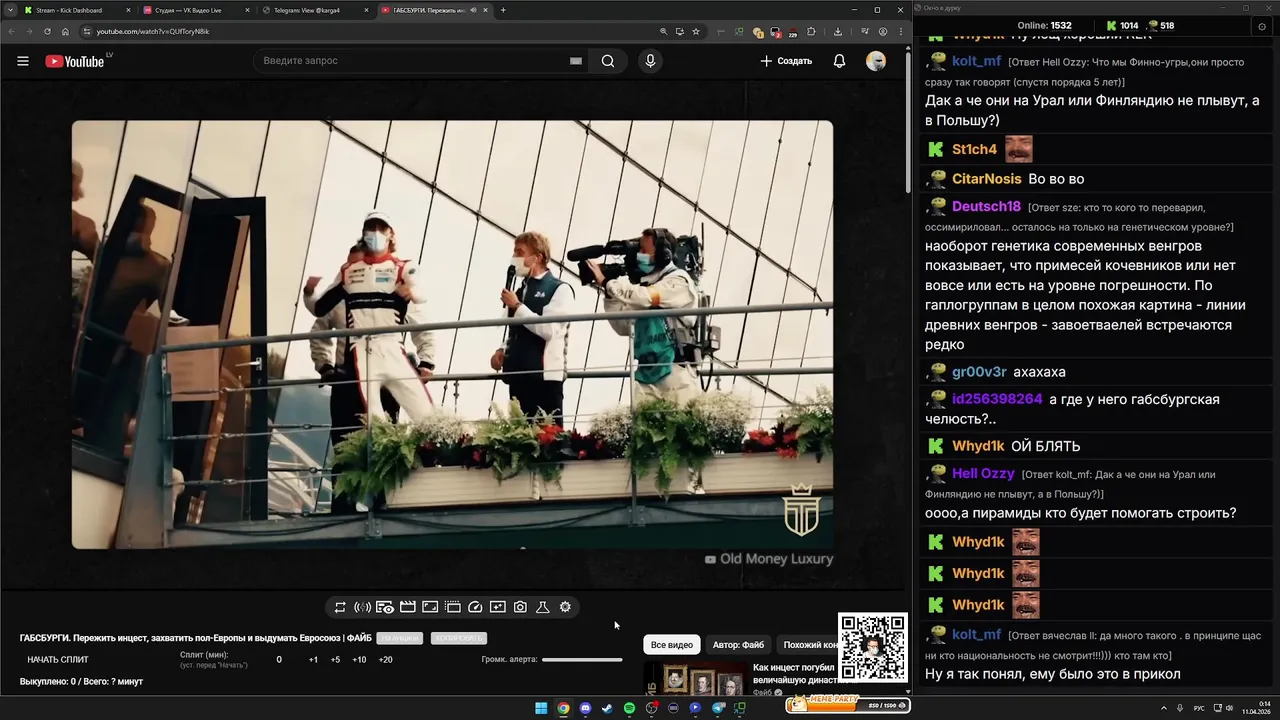Open the gear settings in player toolbar
The image size is (1280, 720).
[565, 607]
